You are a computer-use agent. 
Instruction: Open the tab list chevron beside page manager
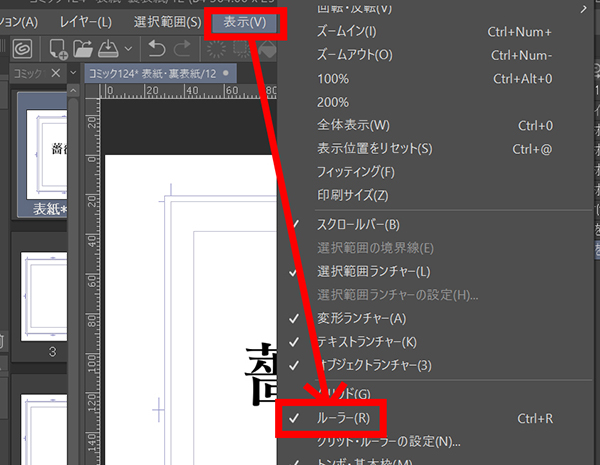coord(72,74)
